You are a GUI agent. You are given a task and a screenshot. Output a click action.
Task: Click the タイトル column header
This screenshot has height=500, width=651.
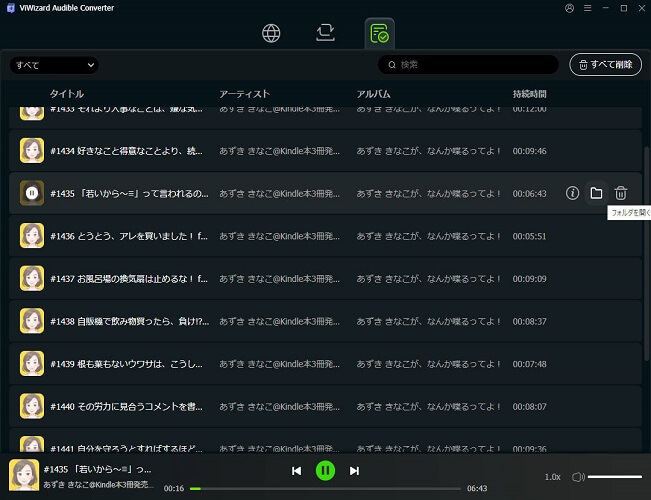coord(67,94)
